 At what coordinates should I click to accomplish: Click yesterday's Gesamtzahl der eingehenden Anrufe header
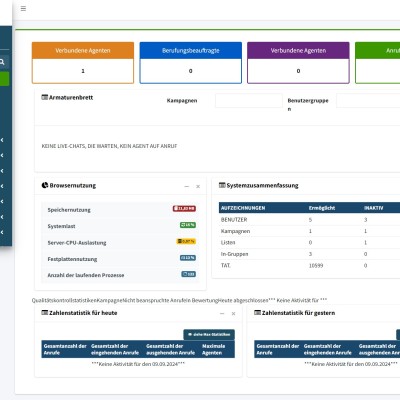tap(328, 349)
